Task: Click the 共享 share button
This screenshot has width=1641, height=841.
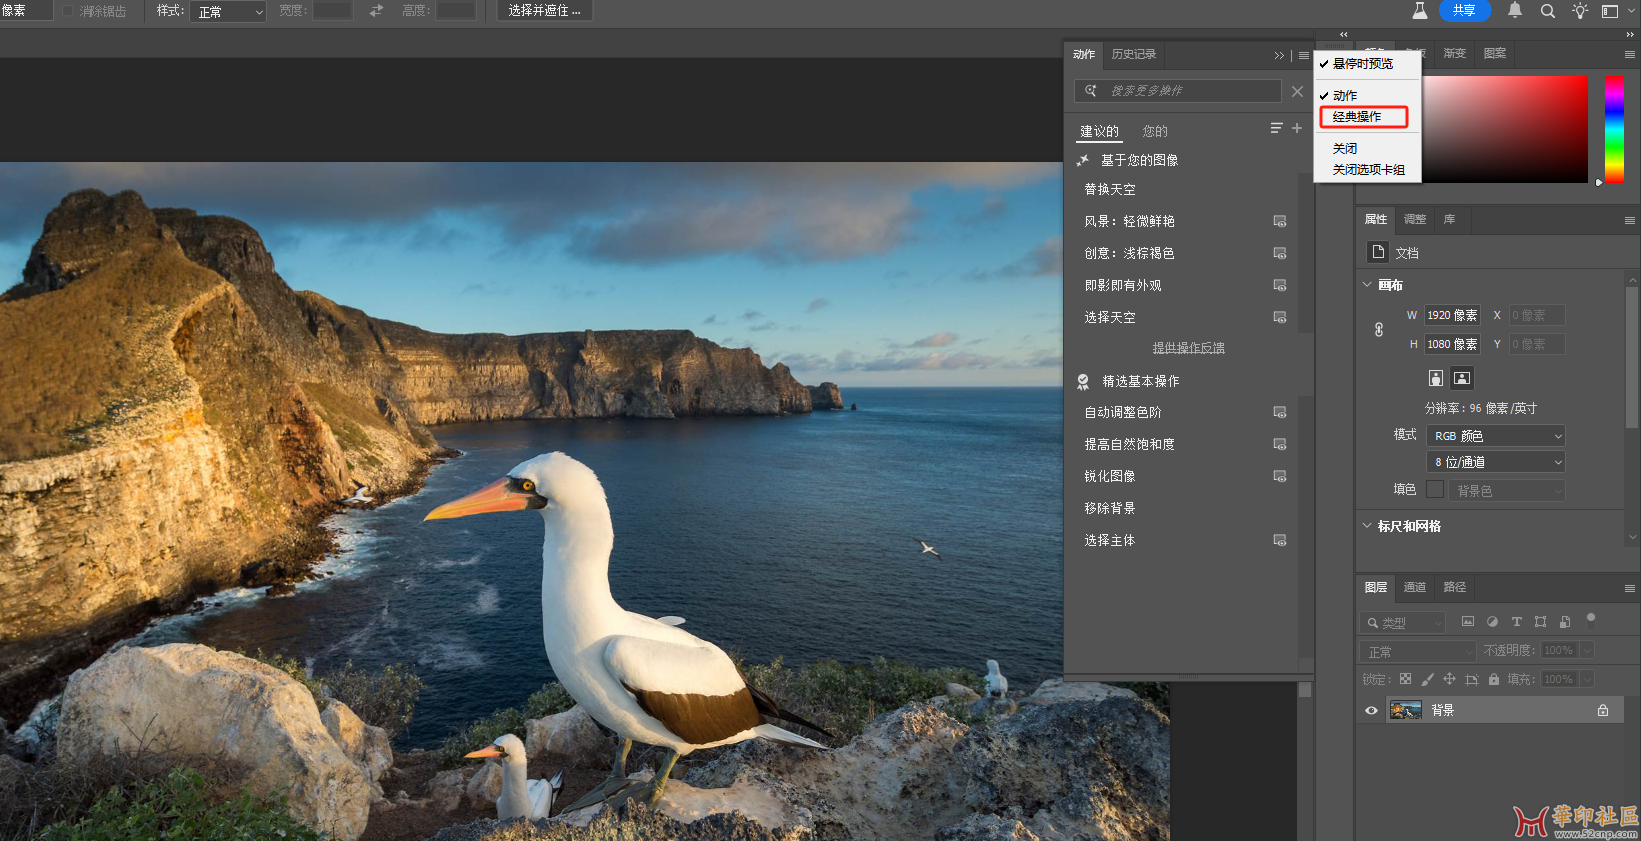Action: (1465, 10)
